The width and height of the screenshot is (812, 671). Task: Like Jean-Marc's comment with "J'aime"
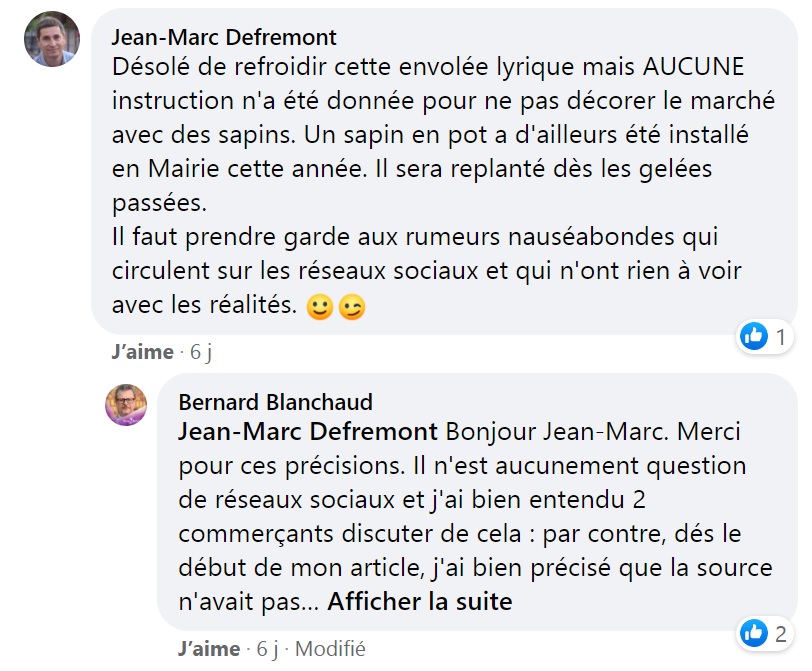tap(142, 352)
